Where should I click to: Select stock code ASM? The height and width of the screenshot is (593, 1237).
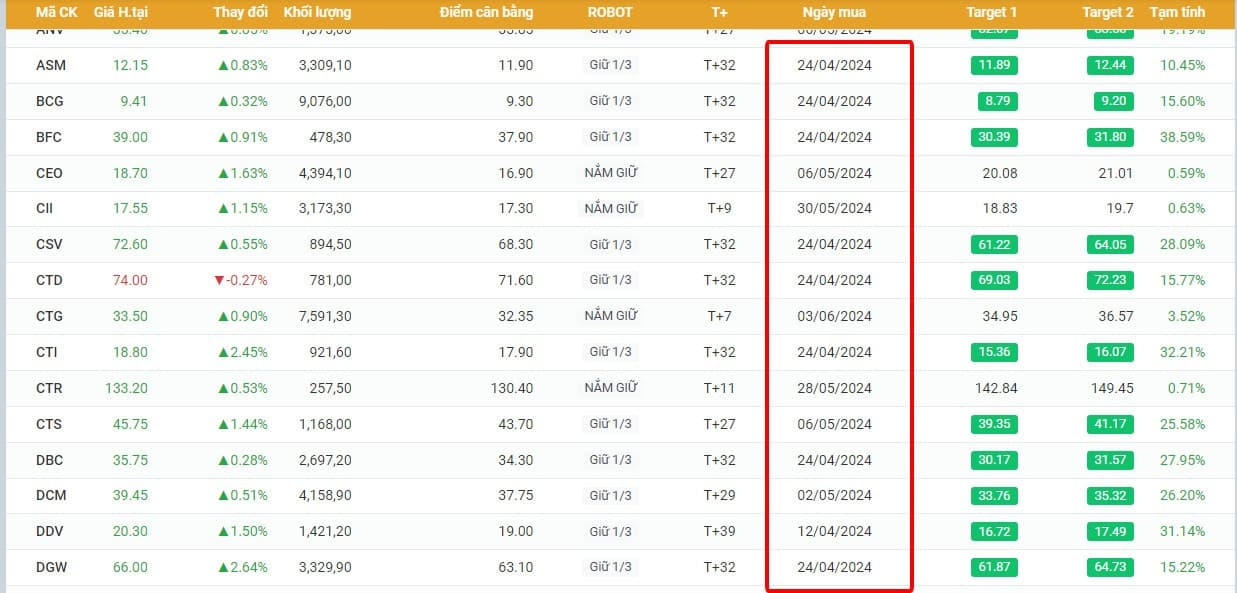[x=50, y=65]
